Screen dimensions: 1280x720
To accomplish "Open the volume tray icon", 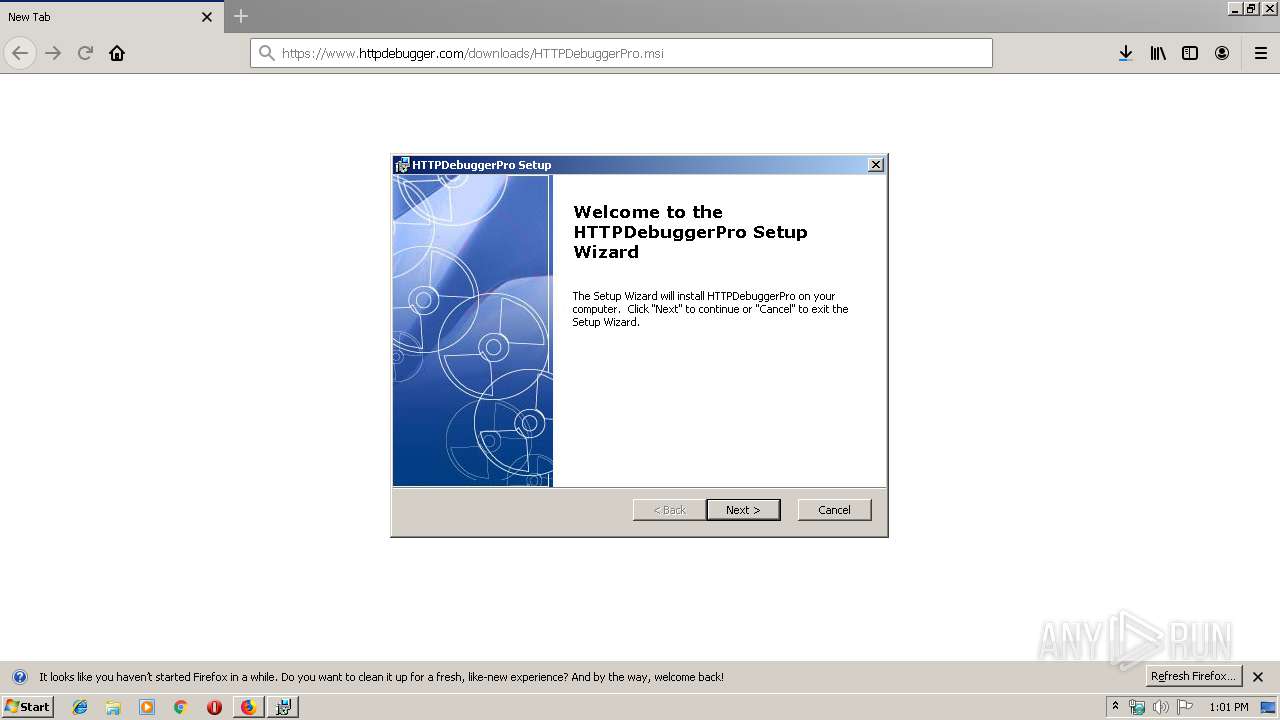I will point(1161,707).
